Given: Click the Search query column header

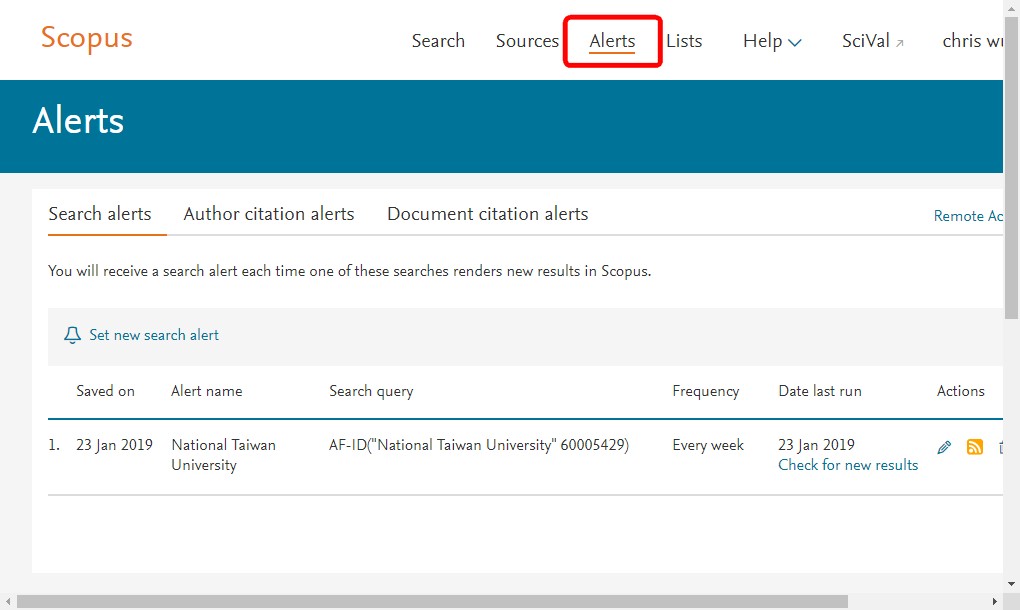Looking at the screenshot, I should tap(371, 391).
